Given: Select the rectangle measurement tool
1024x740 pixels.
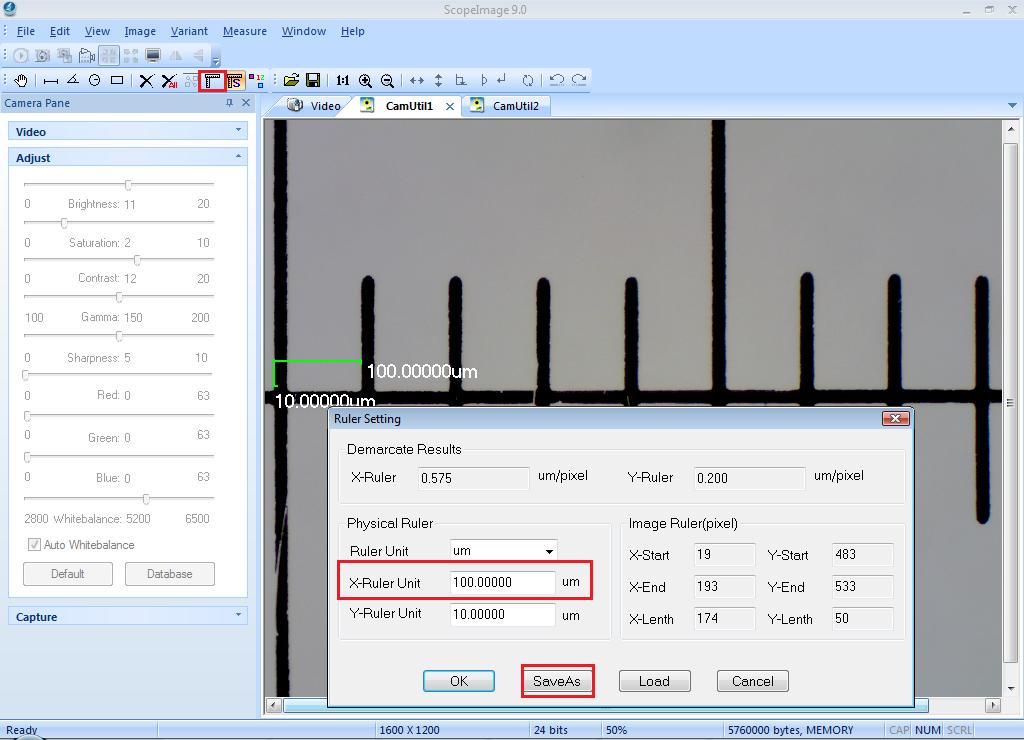Looking at the screenshot, I should (117, 80).
